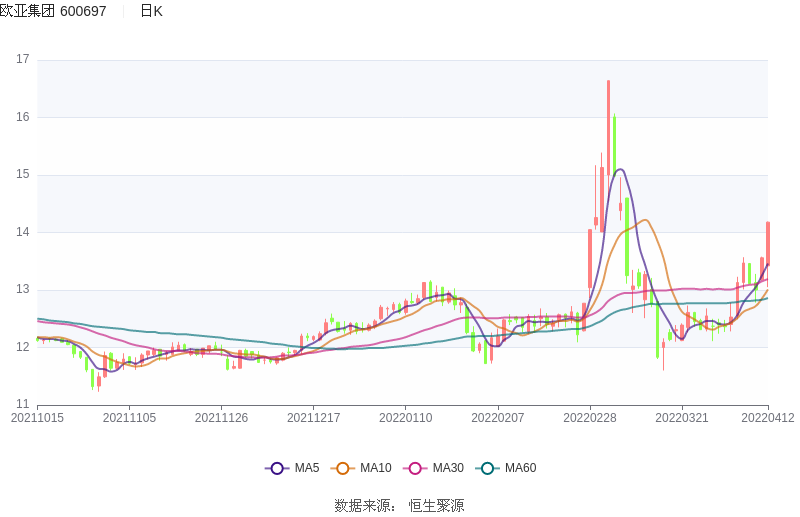This screenshot has height=517, width=800.
Task: Click the orange MA10 legend circle marker
Action: (x=343, y=468)
